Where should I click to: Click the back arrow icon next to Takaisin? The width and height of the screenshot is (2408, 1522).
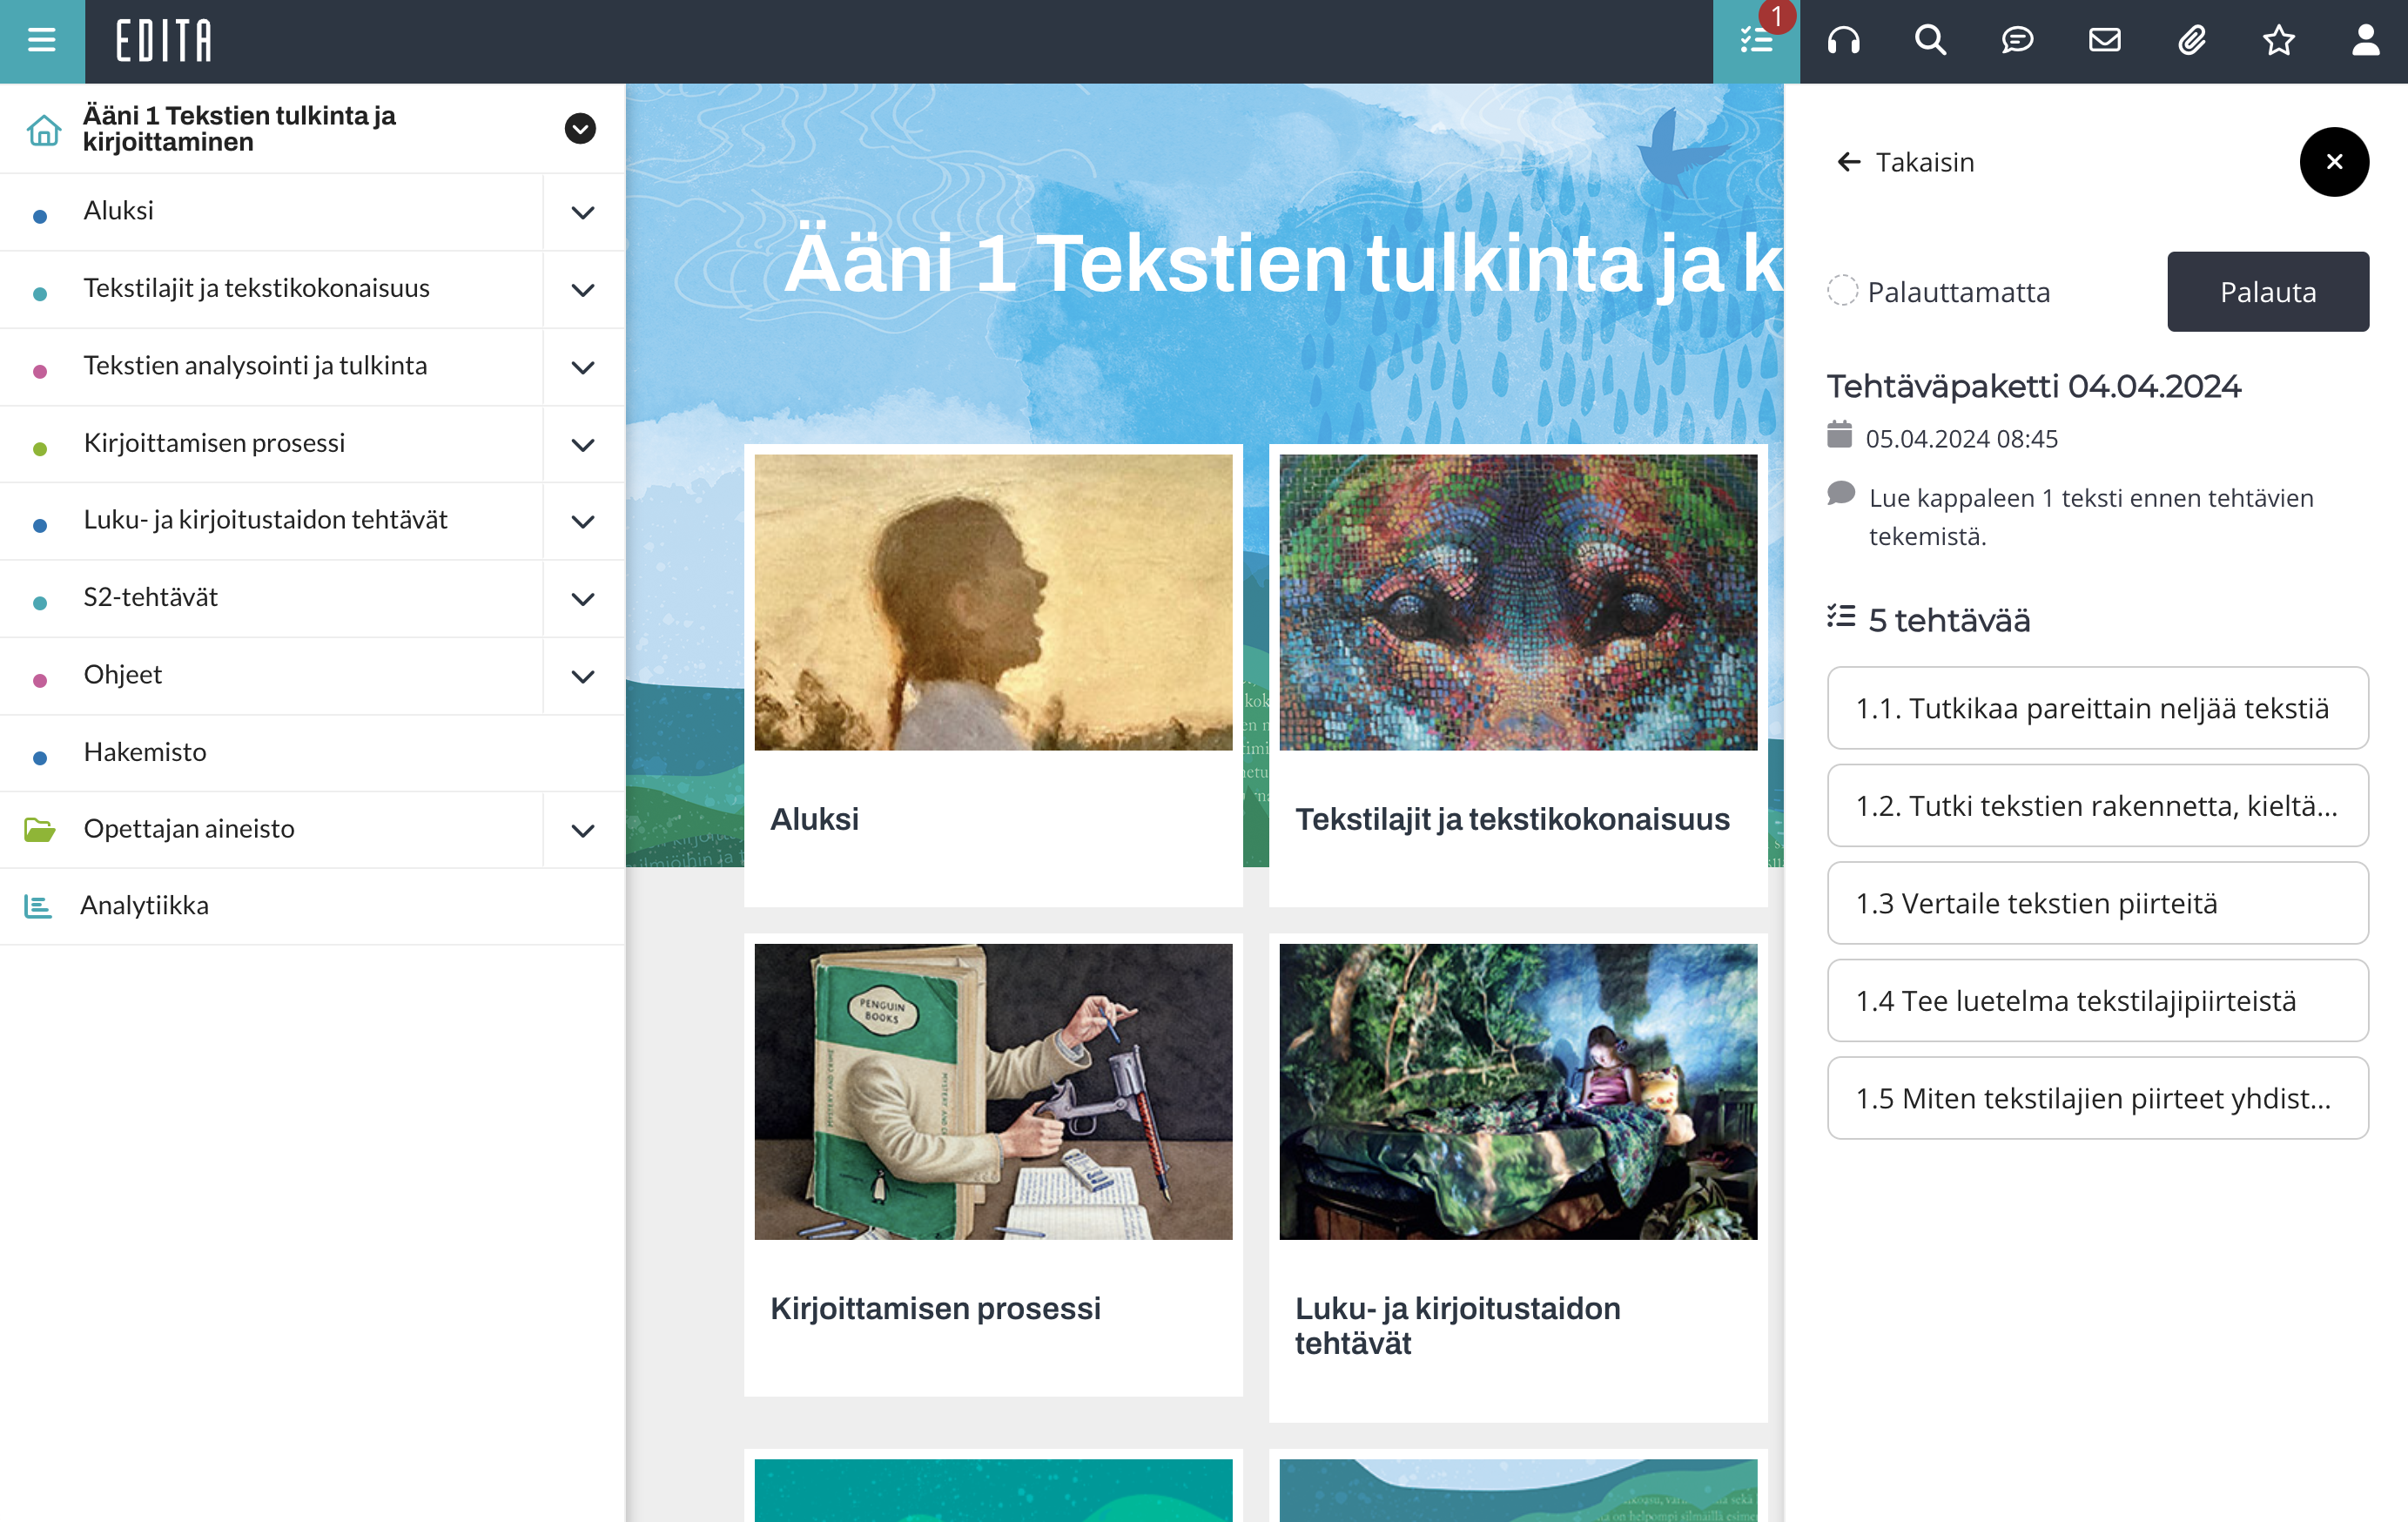tap(1849, 162)
